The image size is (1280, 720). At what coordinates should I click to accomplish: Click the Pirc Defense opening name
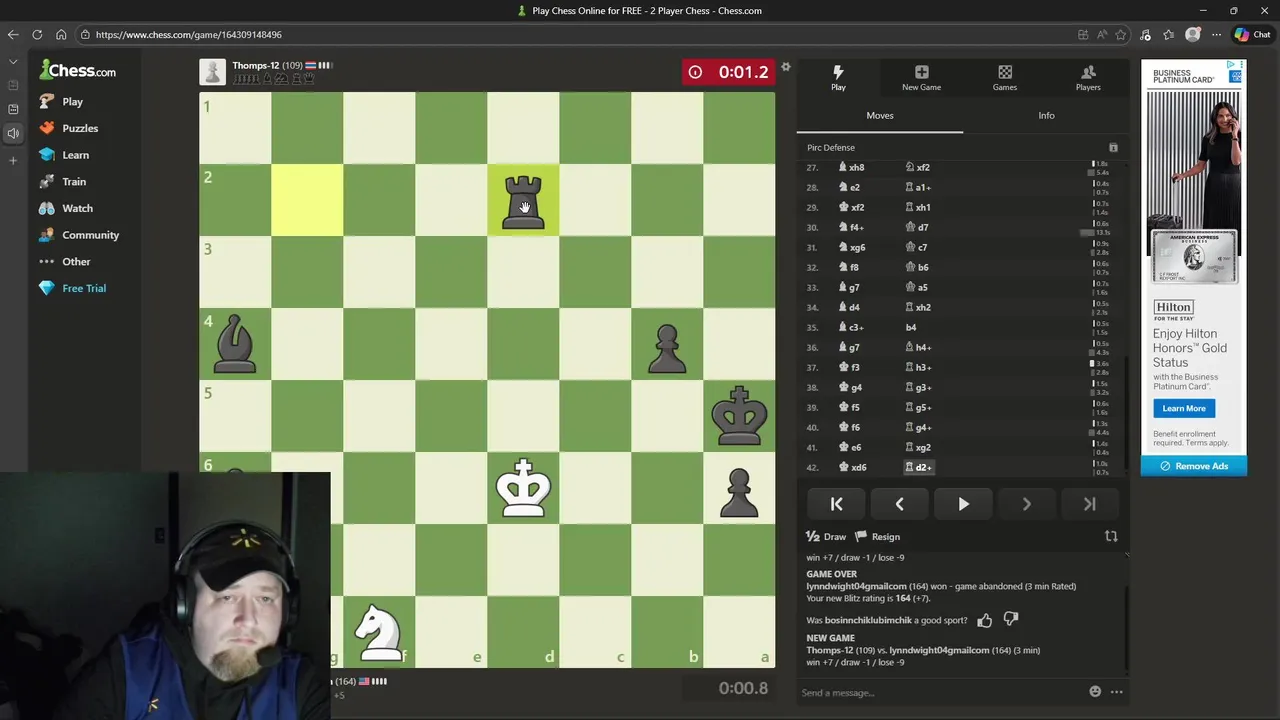pos(831,148)
